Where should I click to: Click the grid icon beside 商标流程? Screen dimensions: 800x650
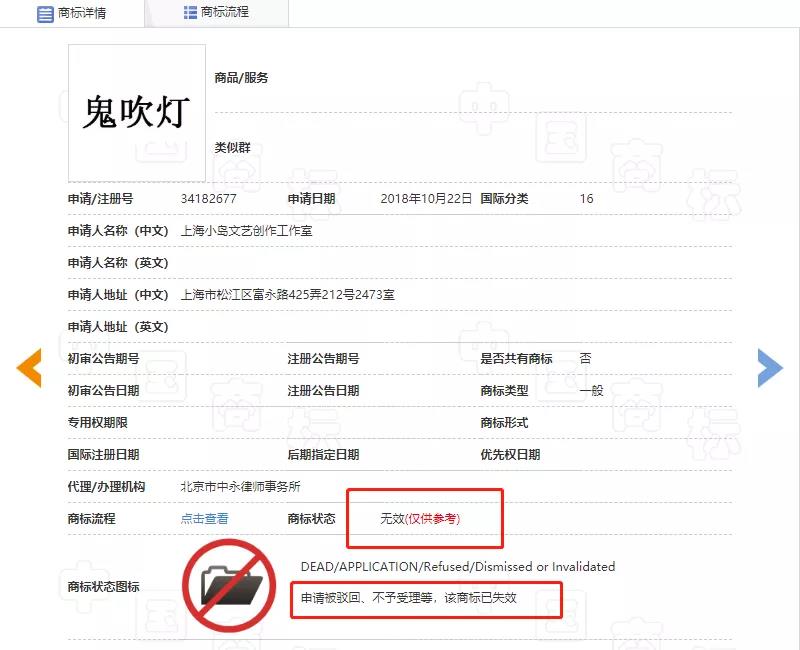(190, 12)
